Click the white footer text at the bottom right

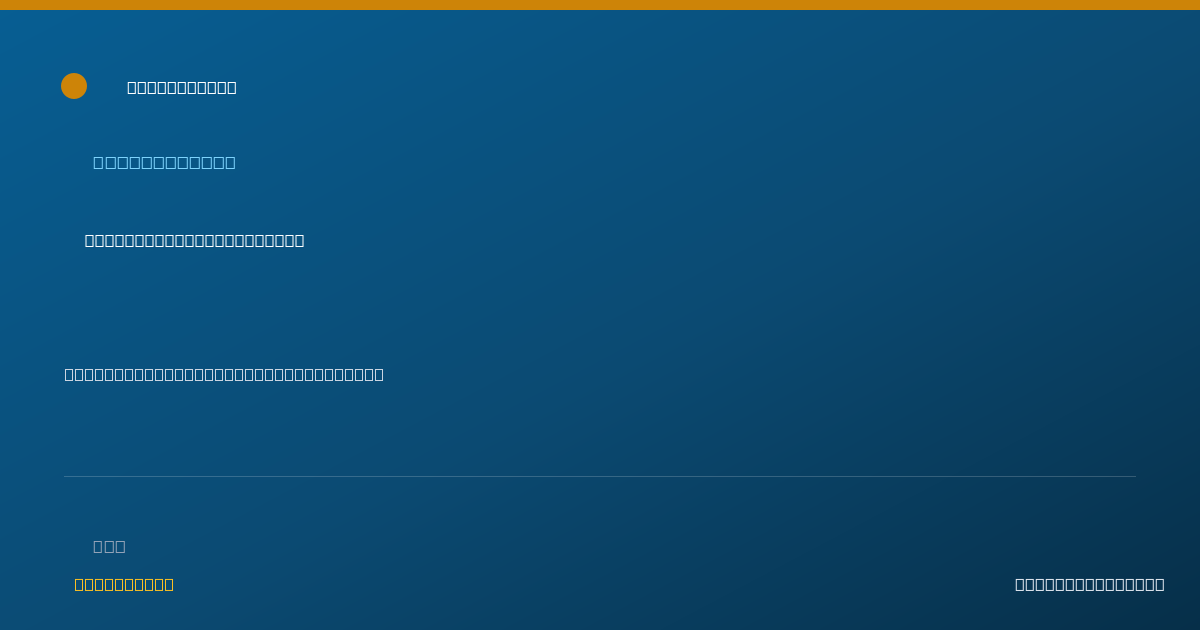(1089, 584)
